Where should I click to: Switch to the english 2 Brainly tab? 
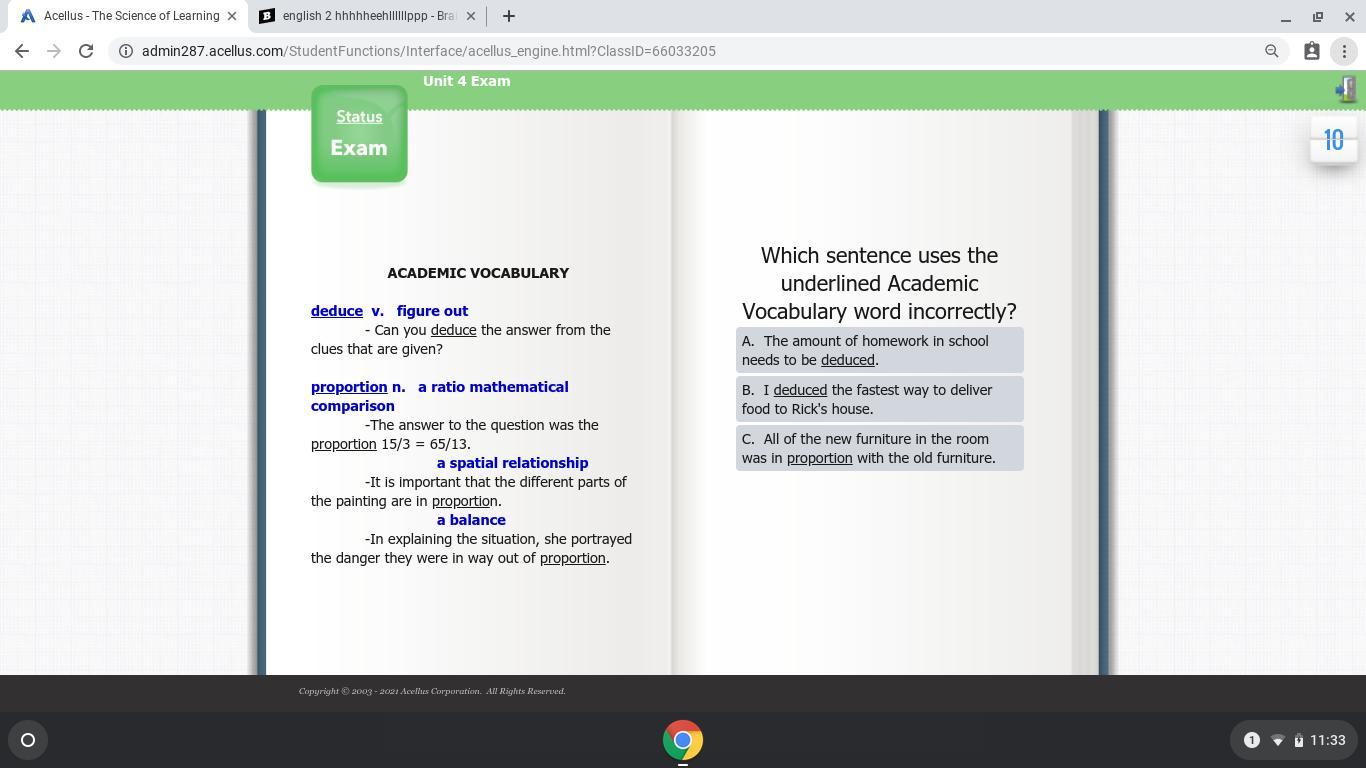[x=367, y=16]
